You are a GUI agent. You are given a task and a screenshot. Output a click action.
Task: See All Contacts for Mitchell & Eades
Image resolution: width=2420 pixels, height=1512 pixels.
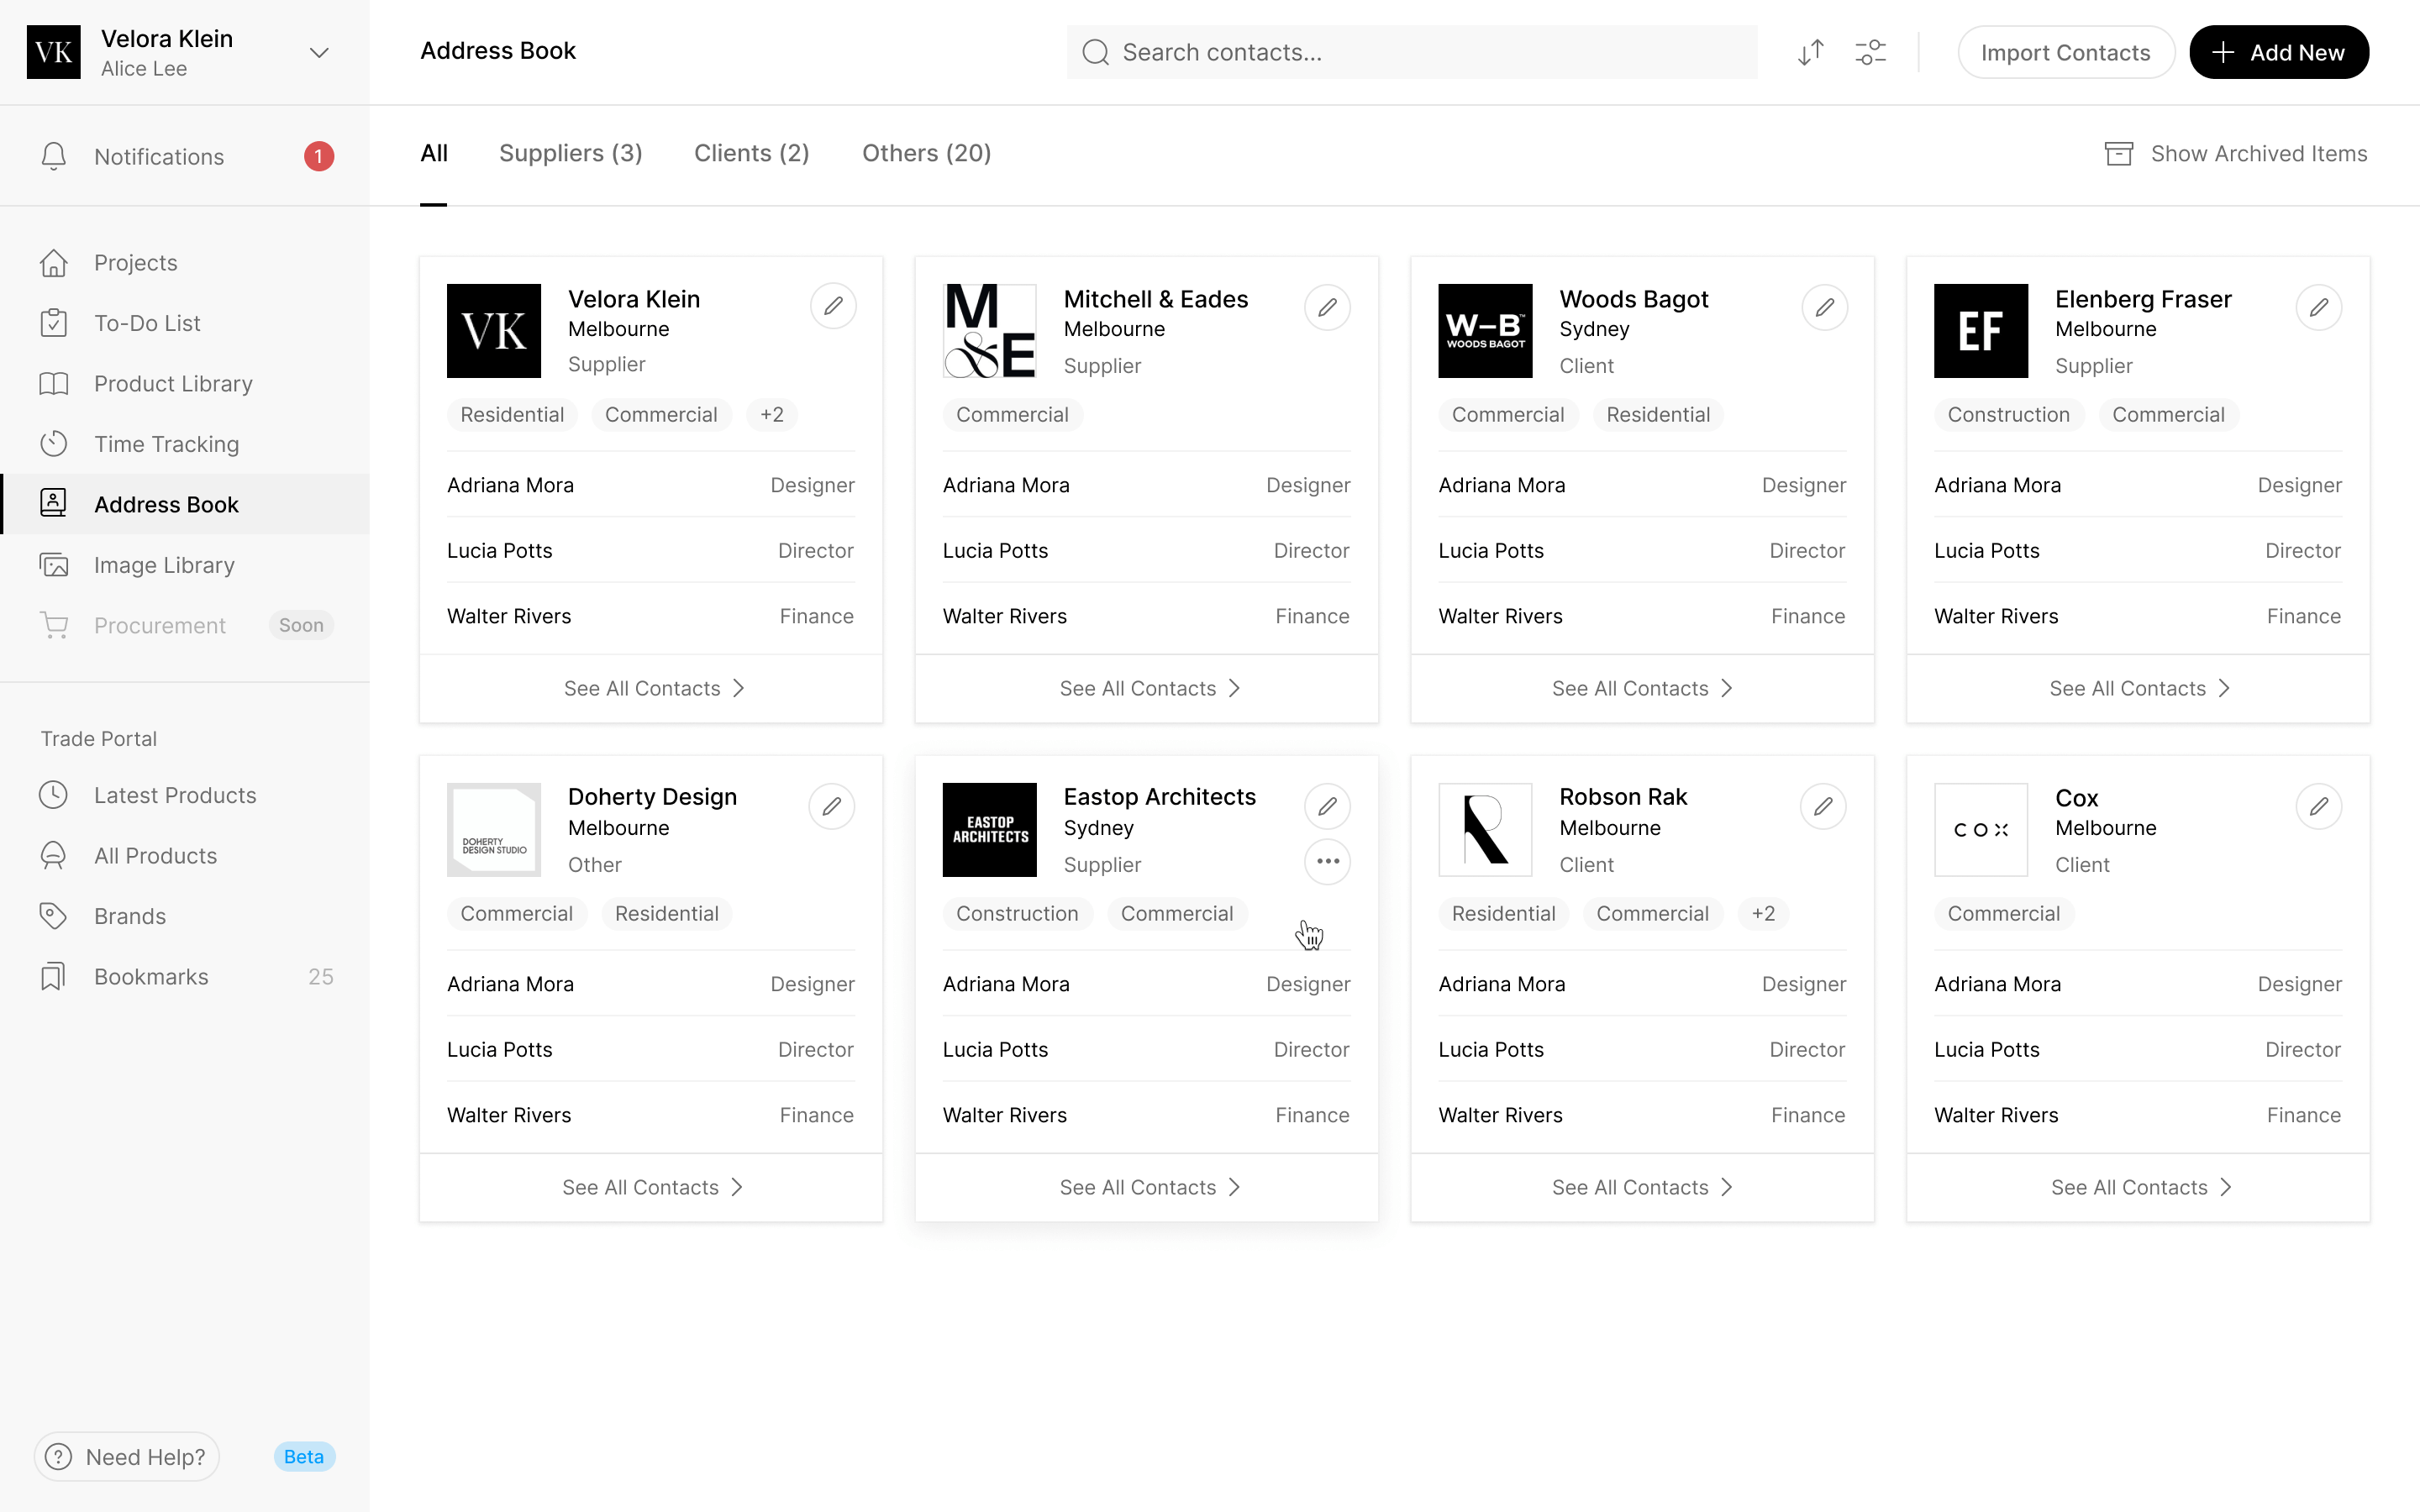click(x=1147, y=688)
